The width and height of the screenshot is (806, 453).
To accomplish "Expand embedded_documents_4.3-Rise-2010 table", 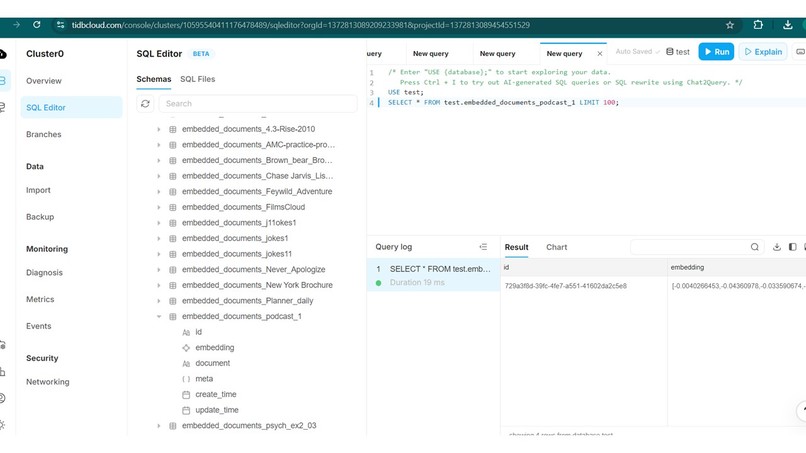I will [159, 129].
